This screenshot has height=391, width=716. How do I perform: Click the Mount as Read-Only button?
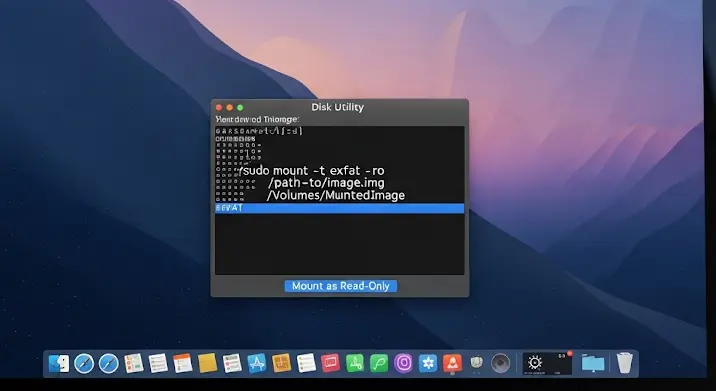click(341, 286)
